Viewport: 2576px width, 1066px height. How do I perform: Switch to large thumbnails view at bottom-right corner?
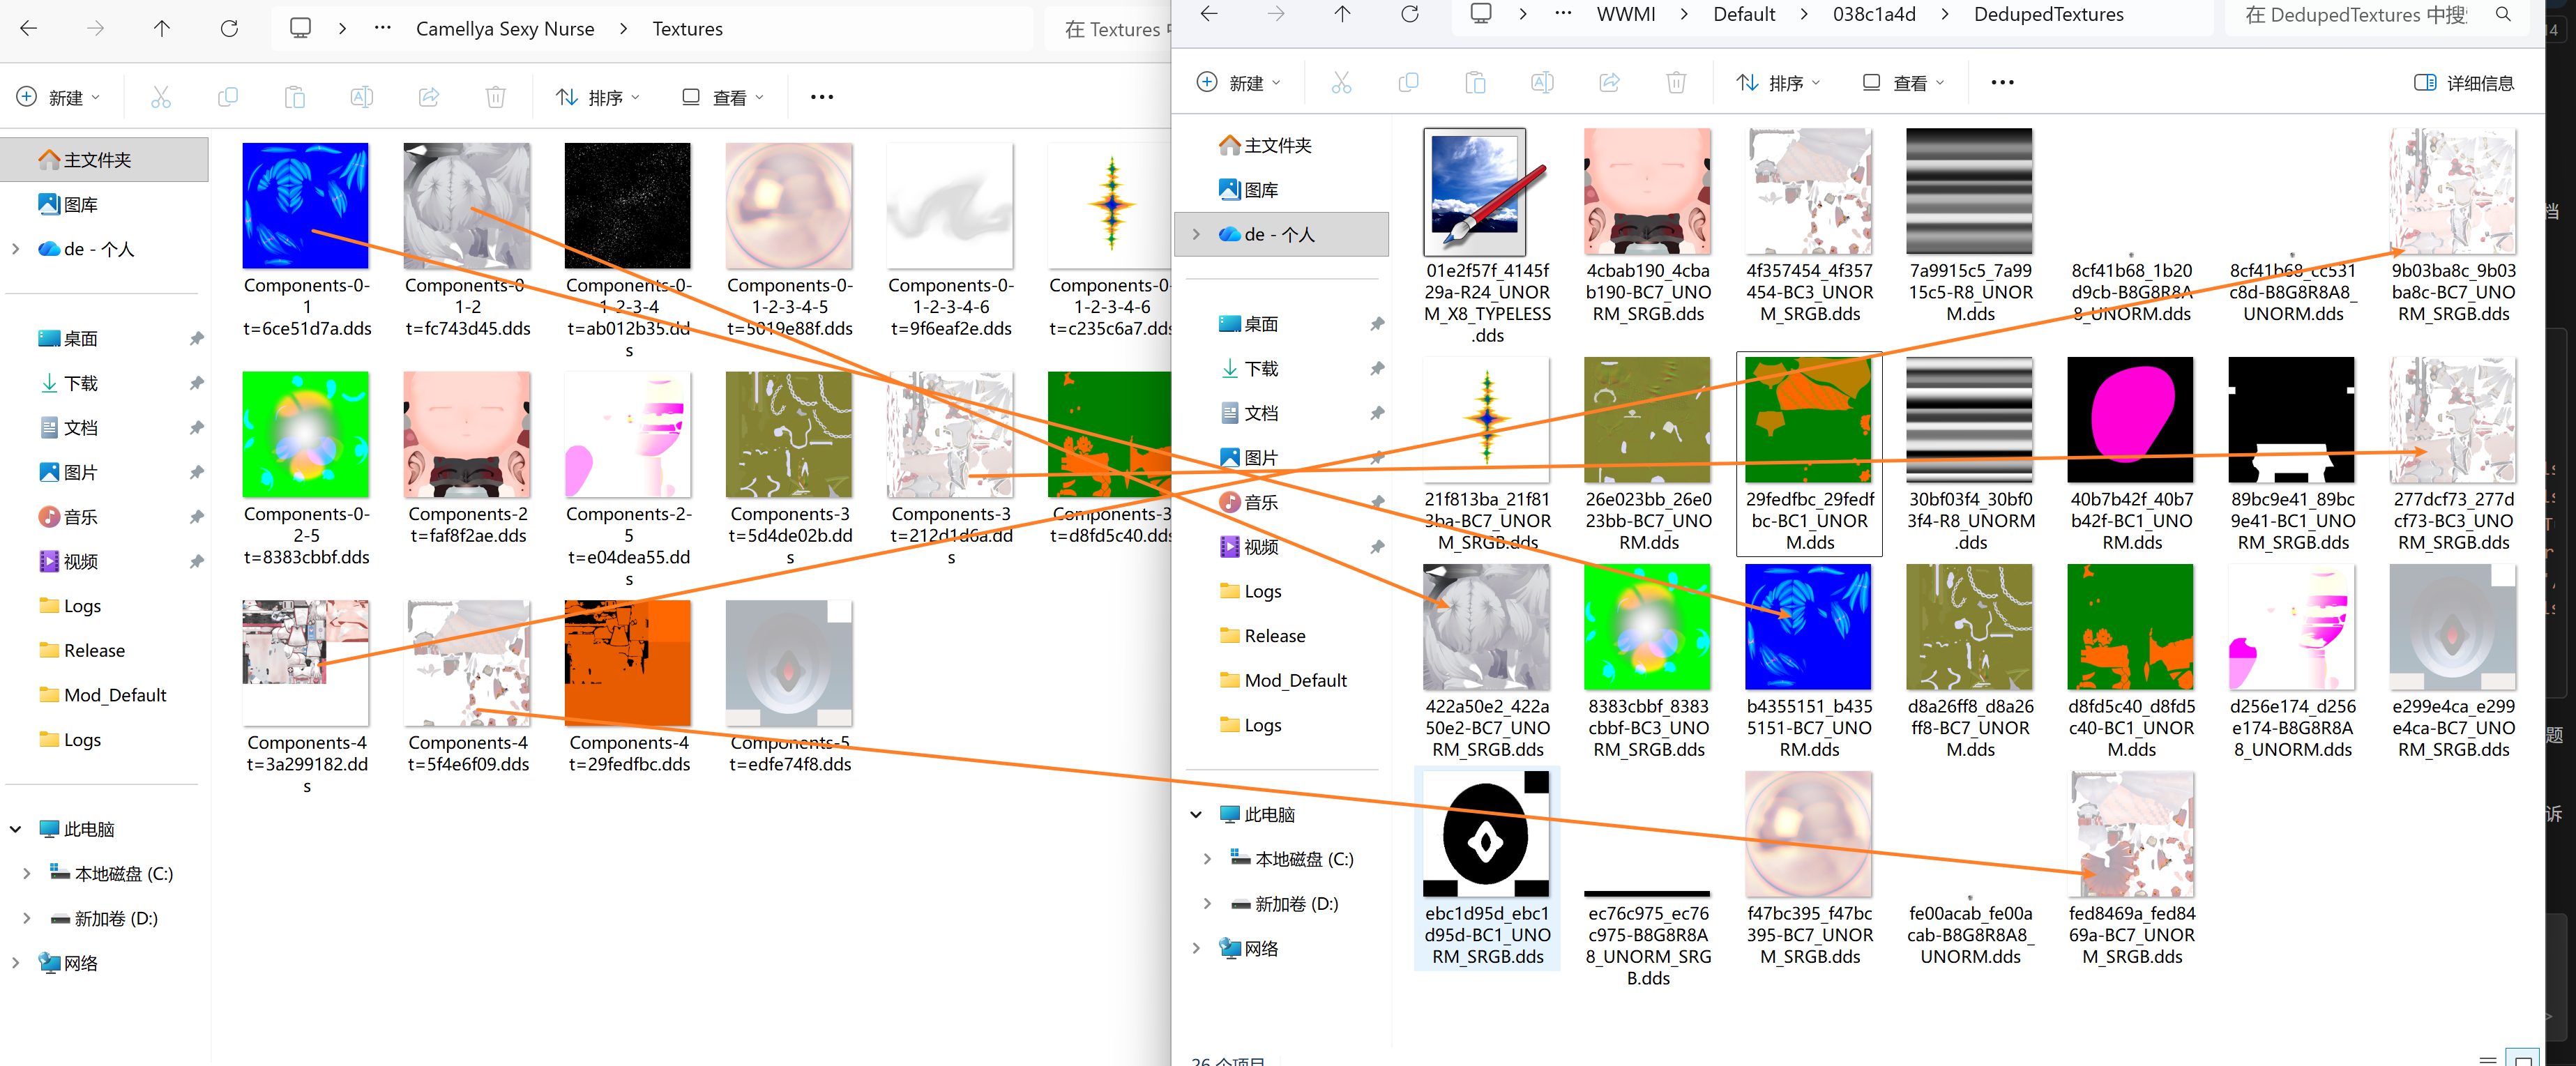click(x=2523, y=1059)
